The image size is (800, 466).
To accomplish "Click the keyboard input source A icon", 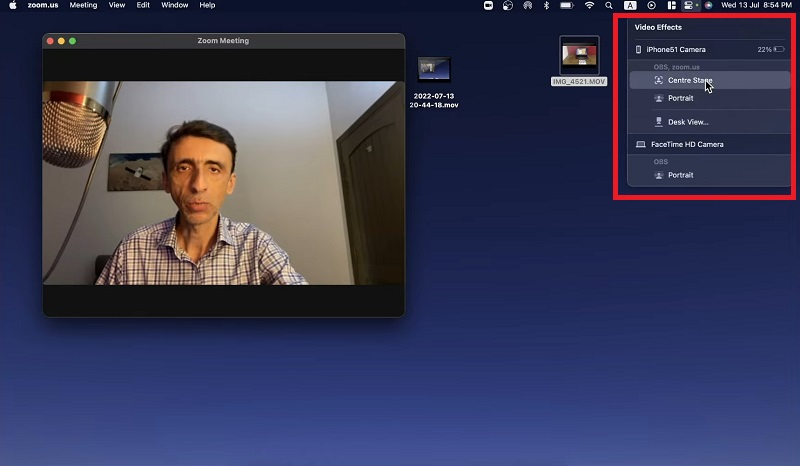I will (630, 5).
